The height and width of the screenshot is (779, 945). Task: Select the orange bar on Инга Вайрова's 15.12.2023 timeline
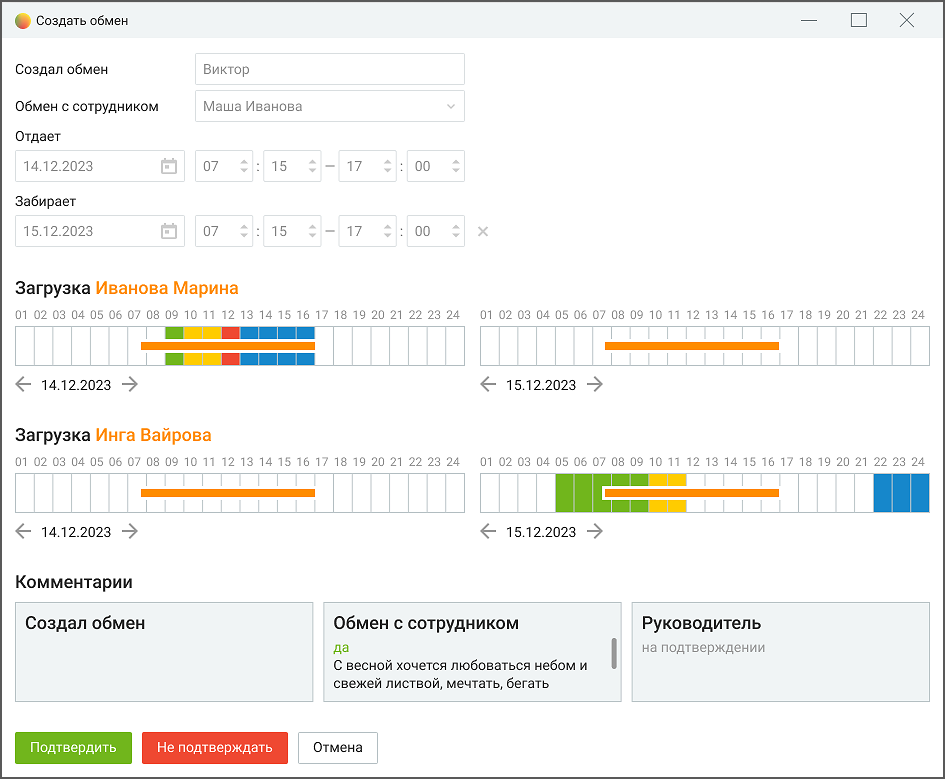[x=692, y=493]
